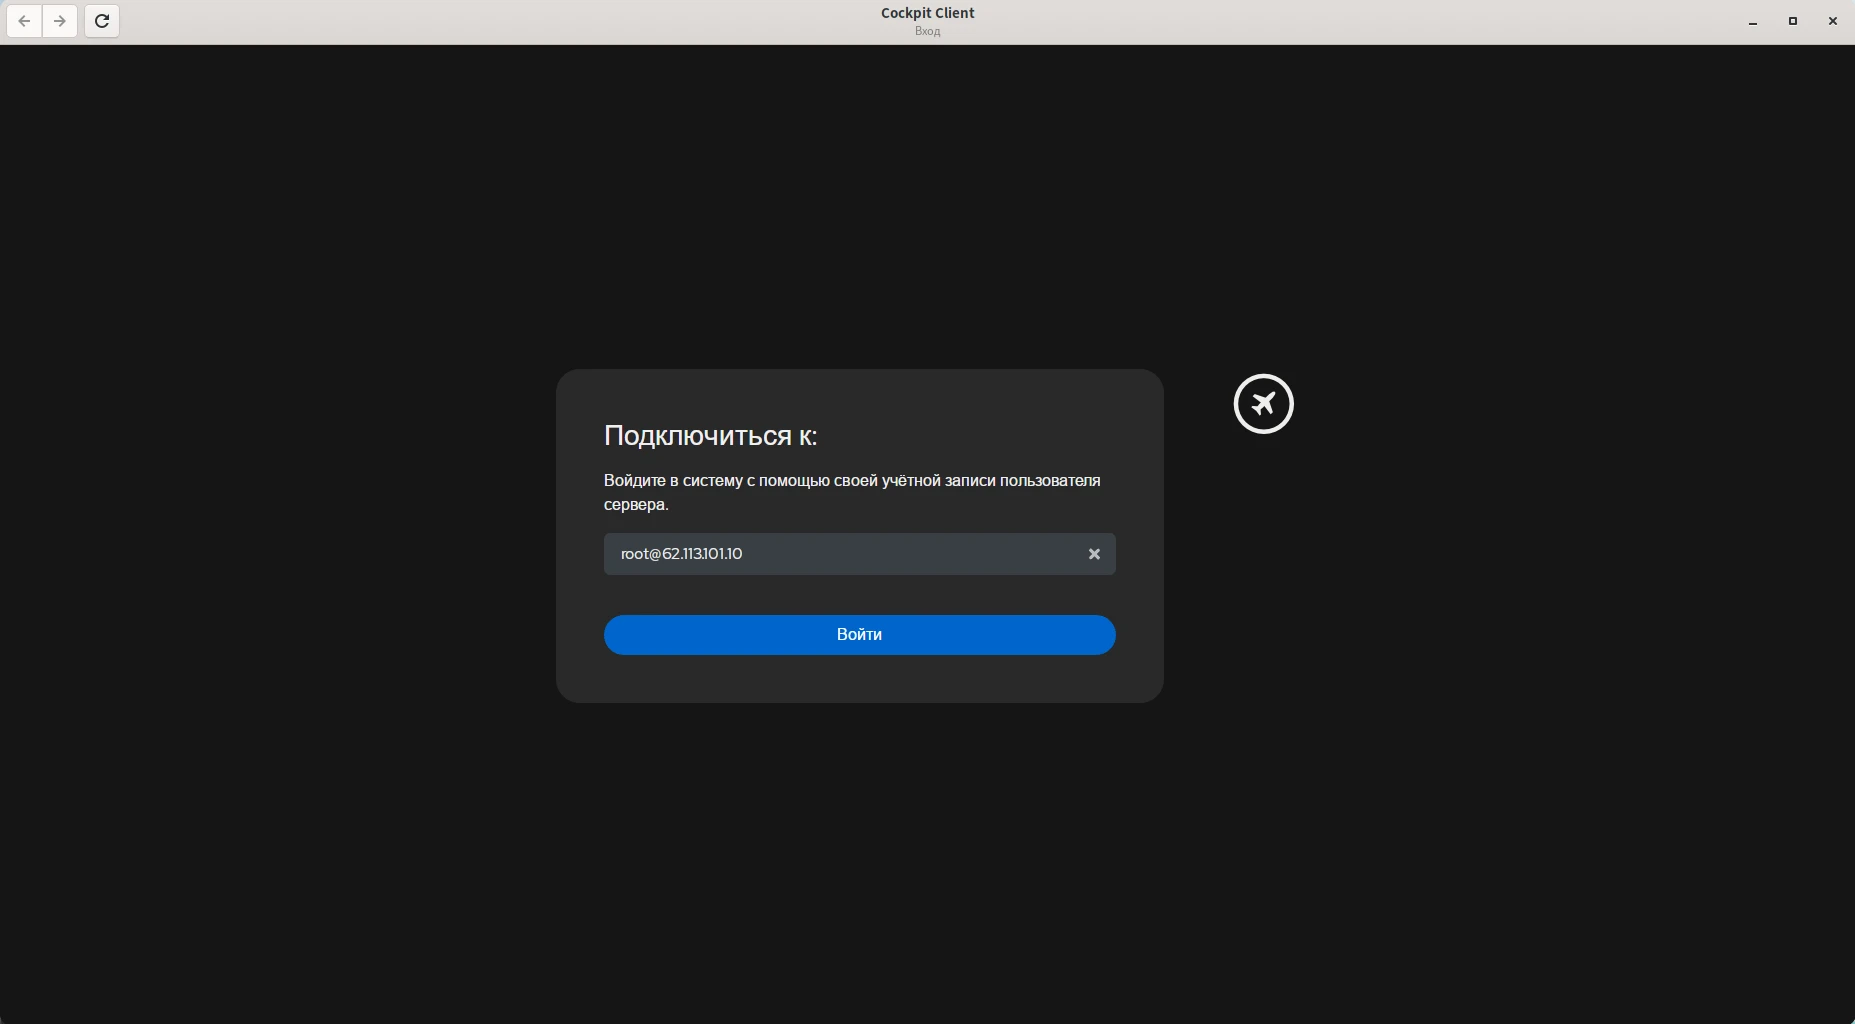Maximize the Cockpit Client window
Image resolution: width=1855 pixels, height=1024 pixels.
(1793, 21)
